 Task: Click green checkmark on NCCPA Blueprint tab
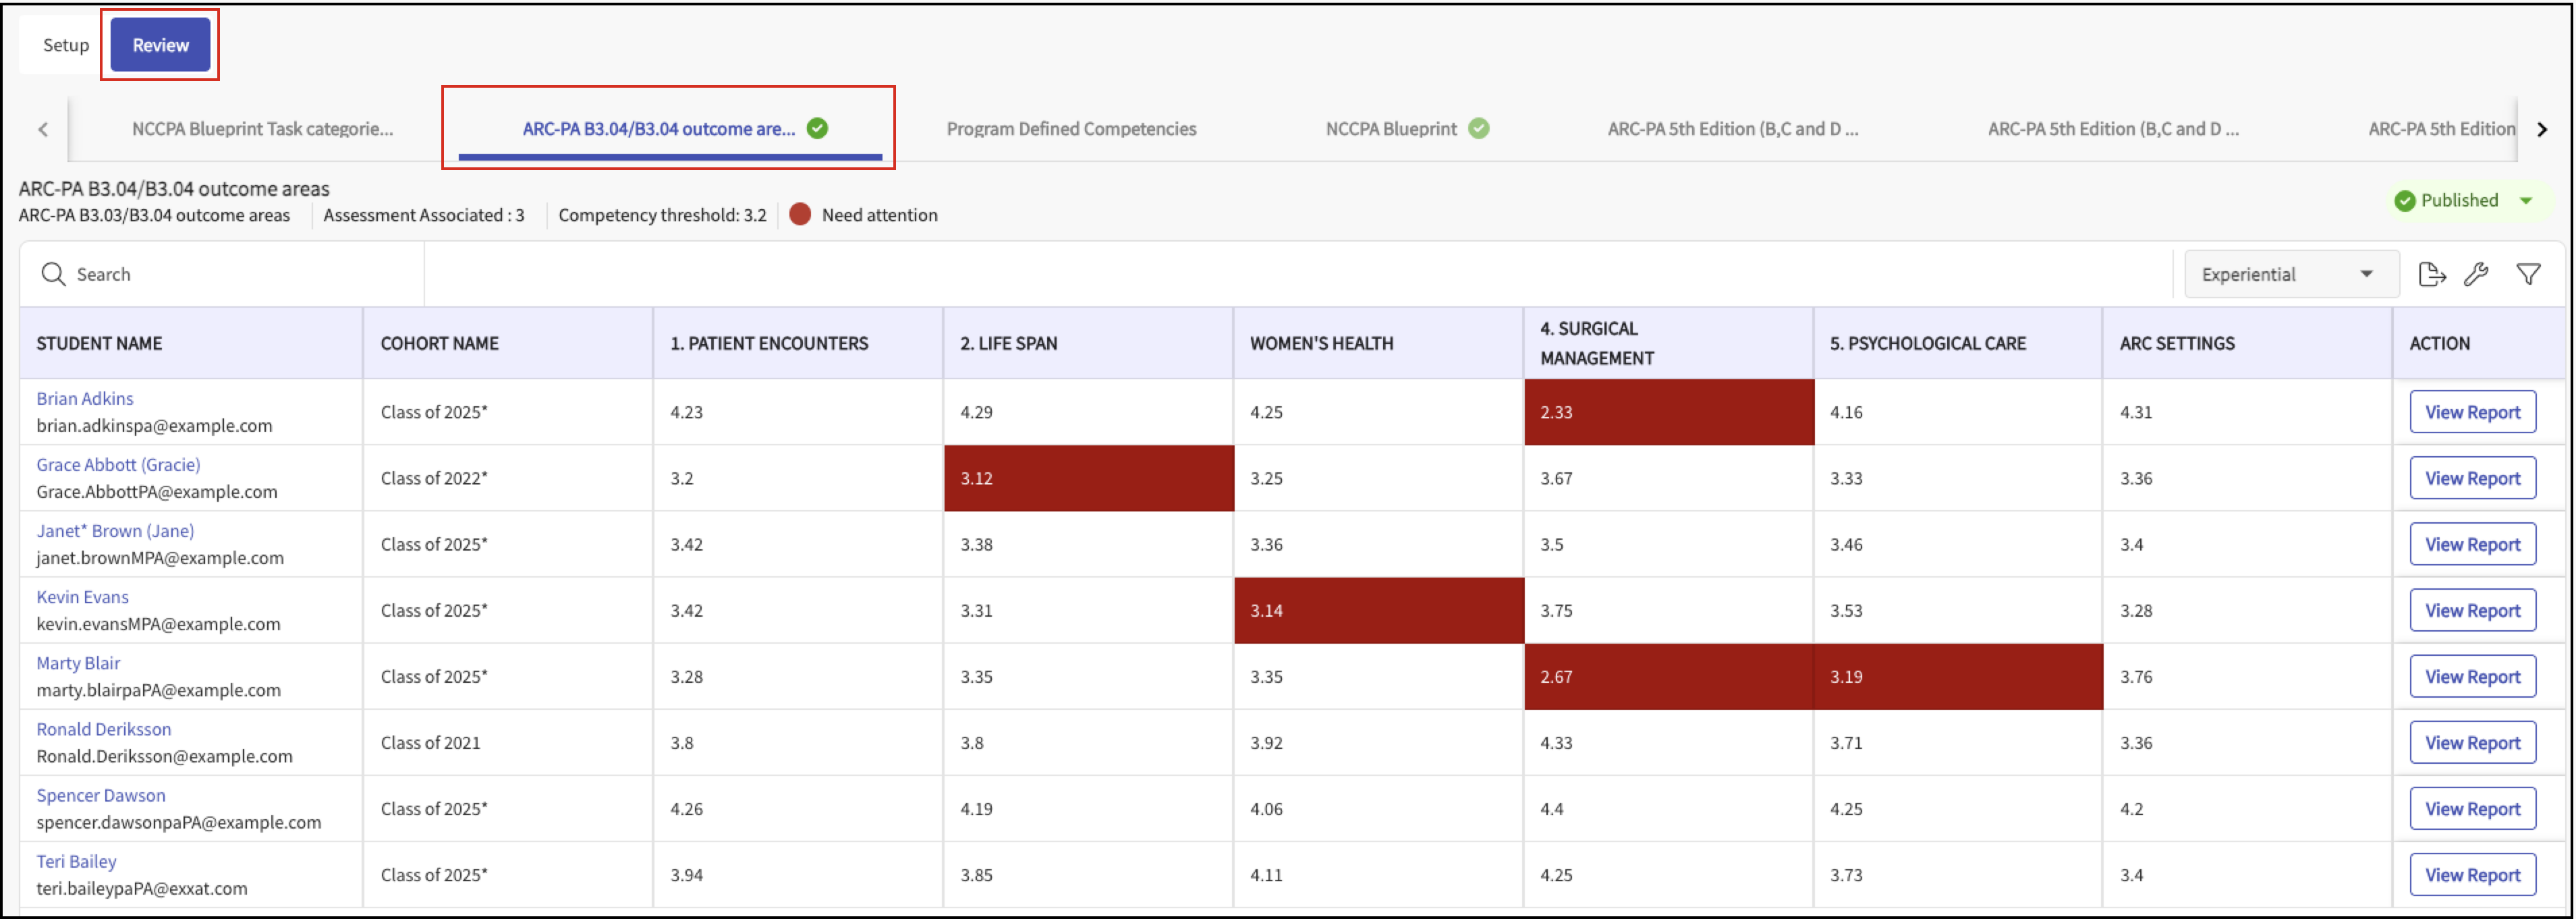1479,128
